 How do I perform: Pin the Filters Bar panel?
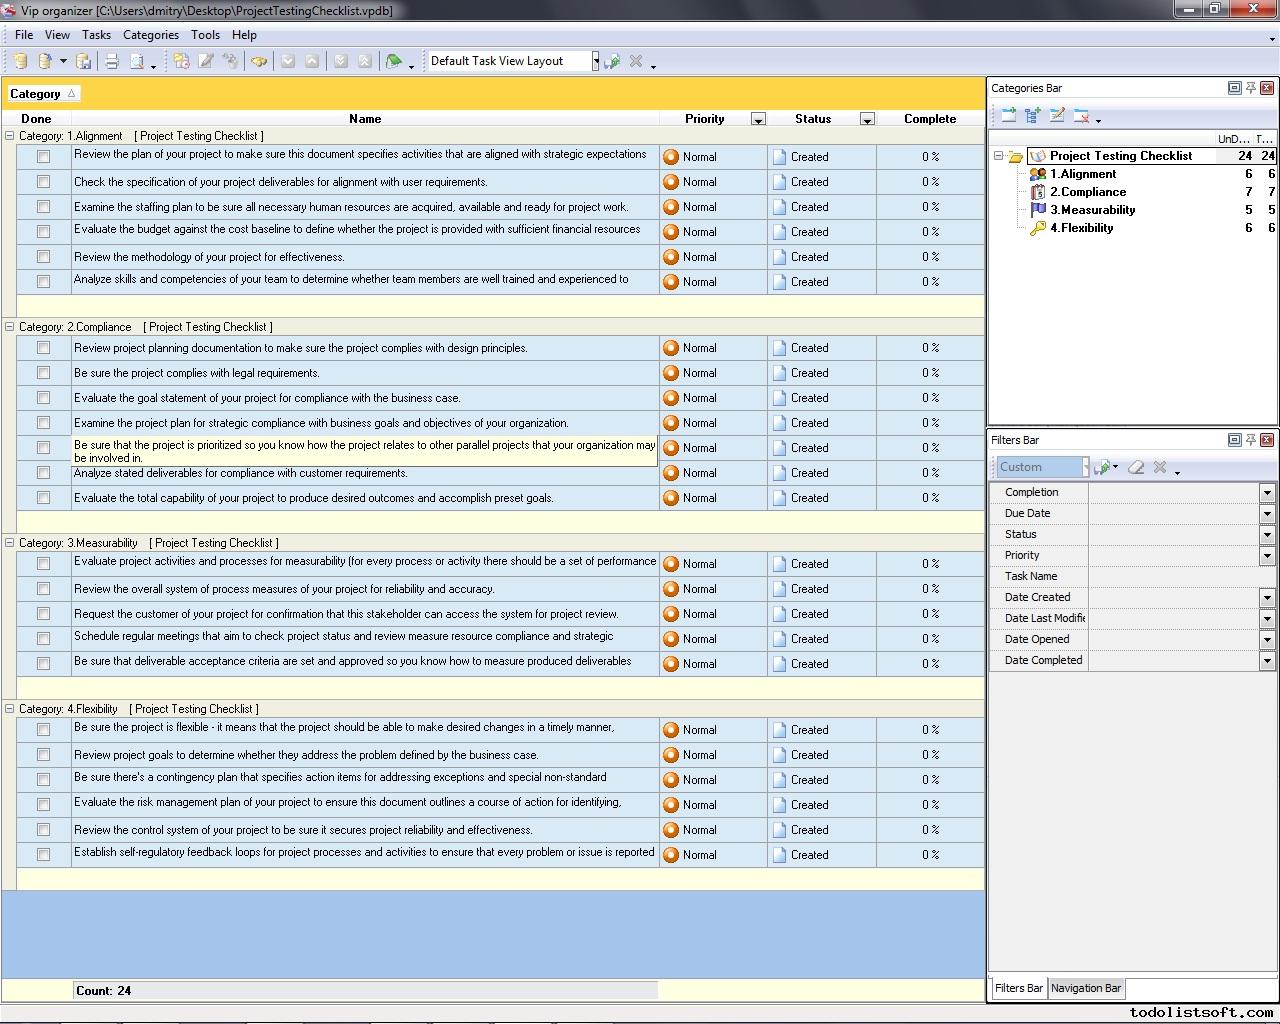click(1250, 440)
